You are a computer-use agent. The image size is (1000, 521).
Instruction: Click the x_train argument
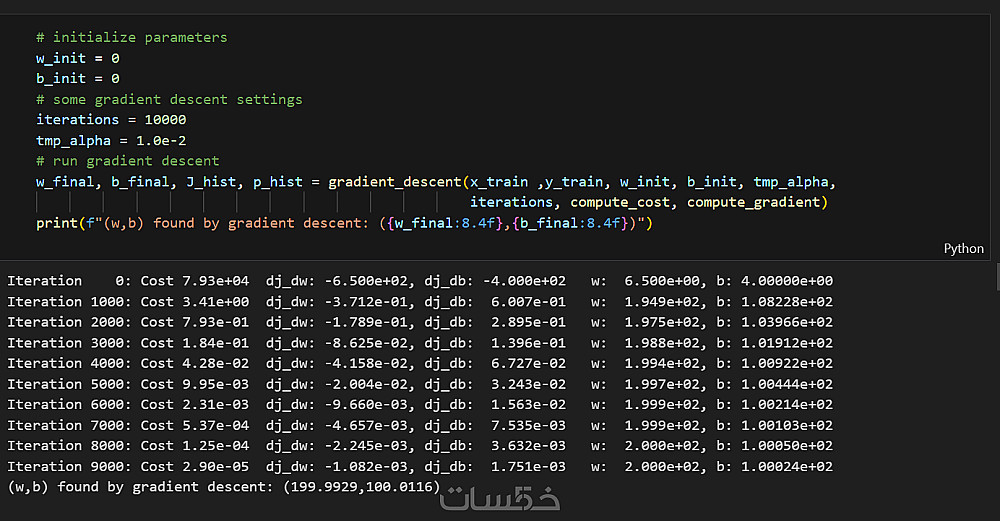coord(499,181)
